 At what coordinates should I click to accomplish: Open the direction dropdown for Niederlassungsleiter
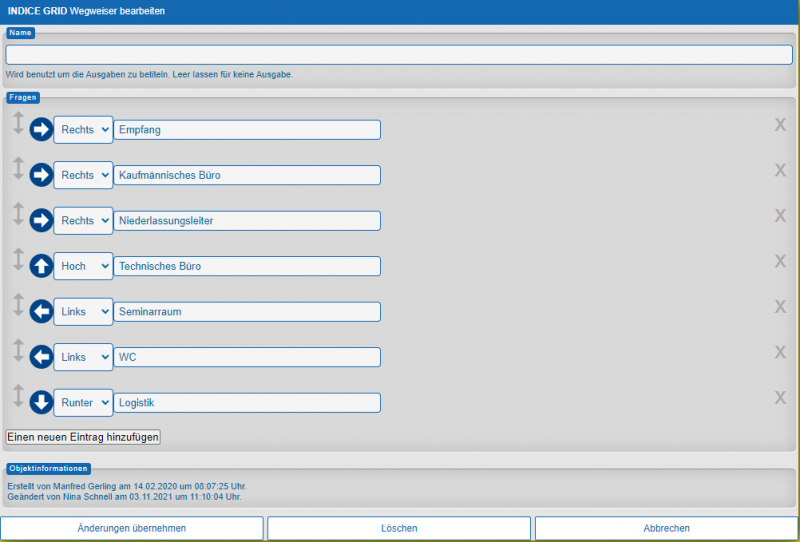click(x=83, y=220)
